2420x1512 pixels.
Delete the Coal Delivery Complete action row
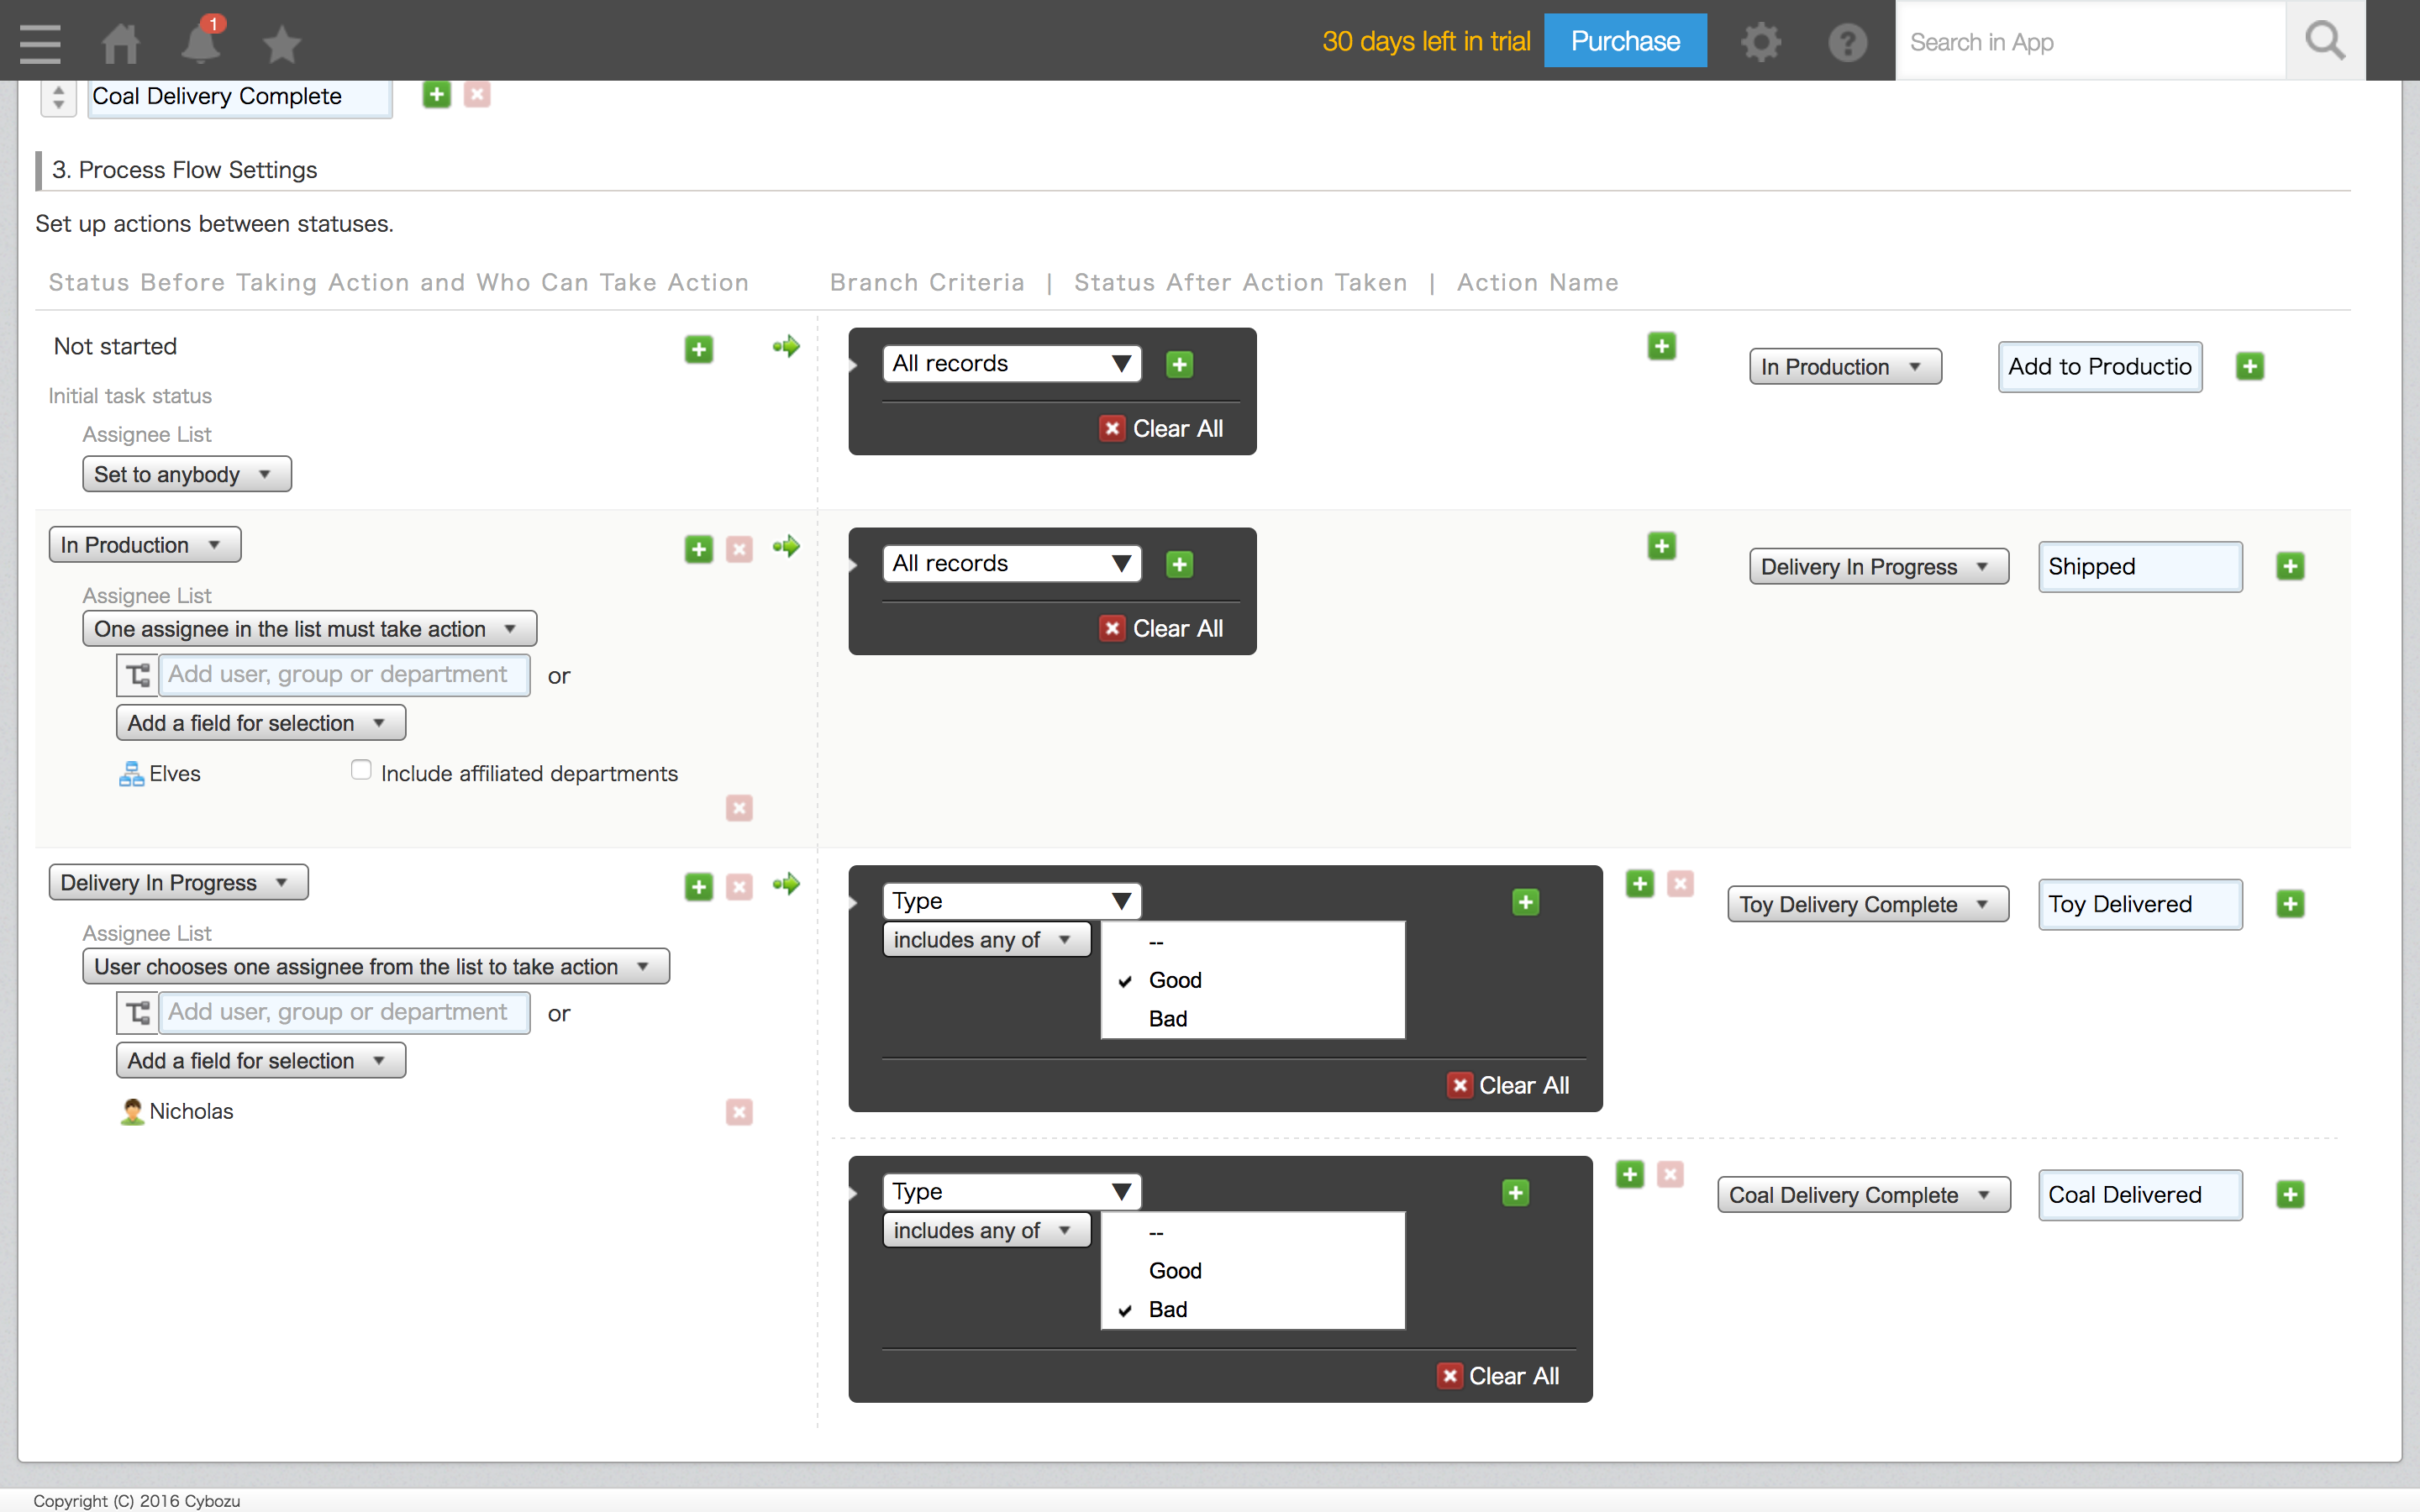tap(1670, 1174)
